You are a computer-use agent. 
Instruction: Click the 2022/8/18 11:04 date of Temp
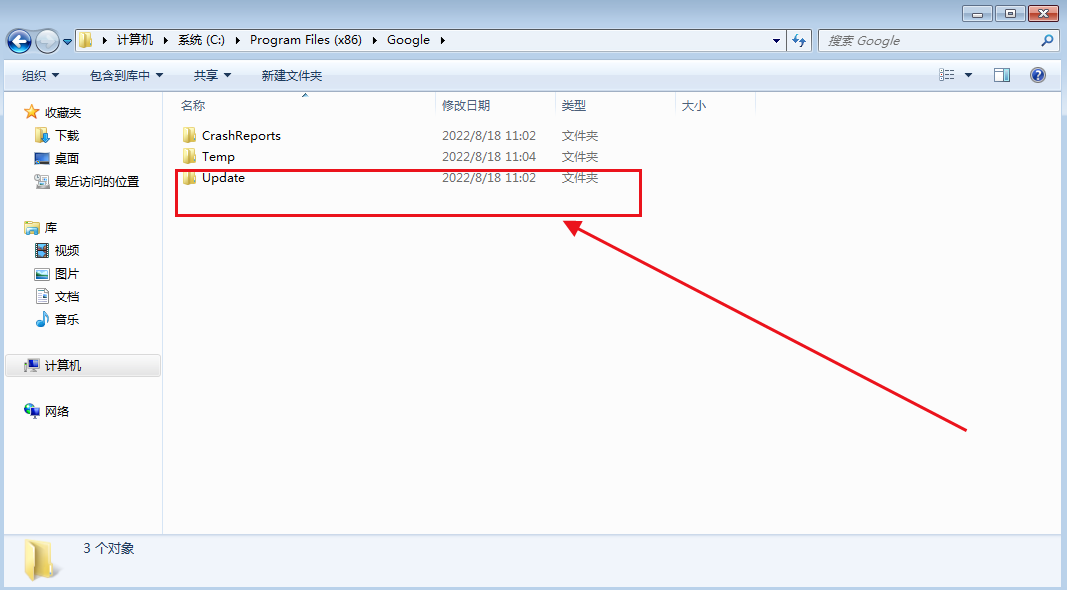coord(489,157)
